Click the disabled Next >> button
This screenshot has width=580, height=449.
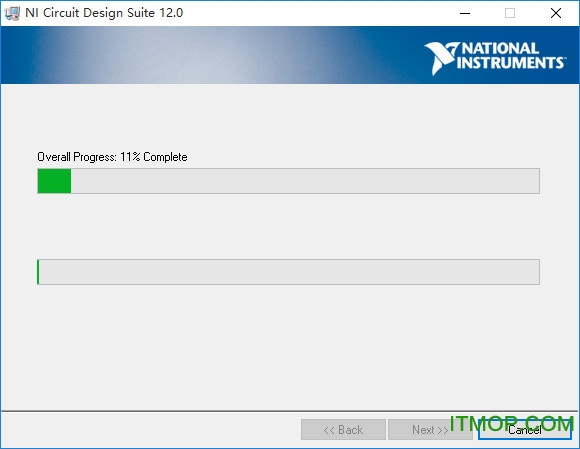pos(430,430)
